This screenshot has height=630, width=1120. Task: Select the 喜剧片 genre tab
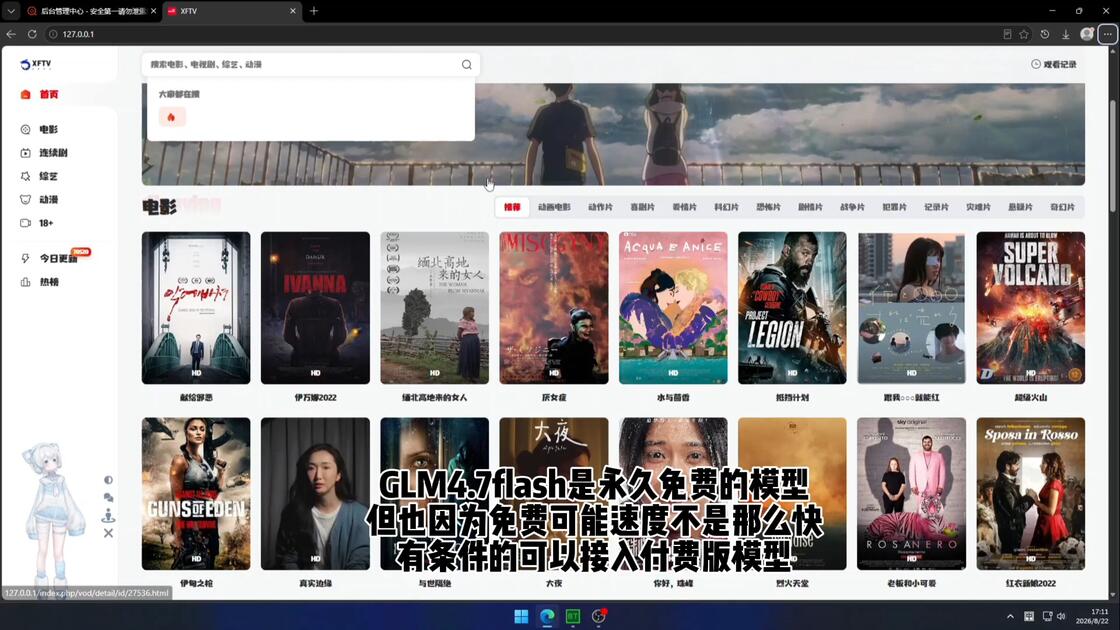click(x=642, y=207)
